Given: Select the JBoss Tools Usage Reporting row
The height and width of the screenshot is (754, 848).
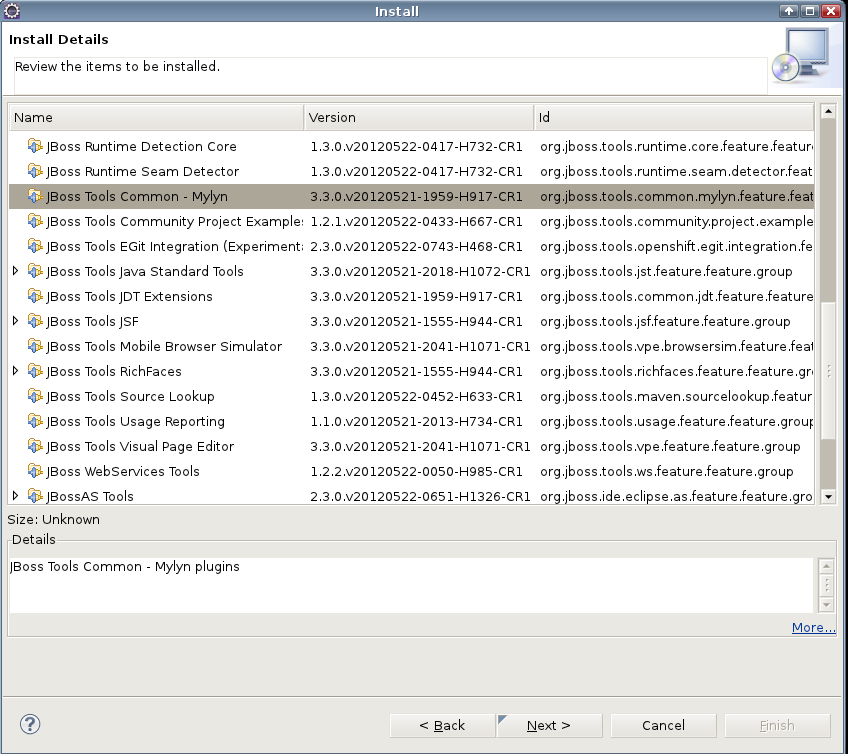Looking at the screenshot, I should coord(412,421).
